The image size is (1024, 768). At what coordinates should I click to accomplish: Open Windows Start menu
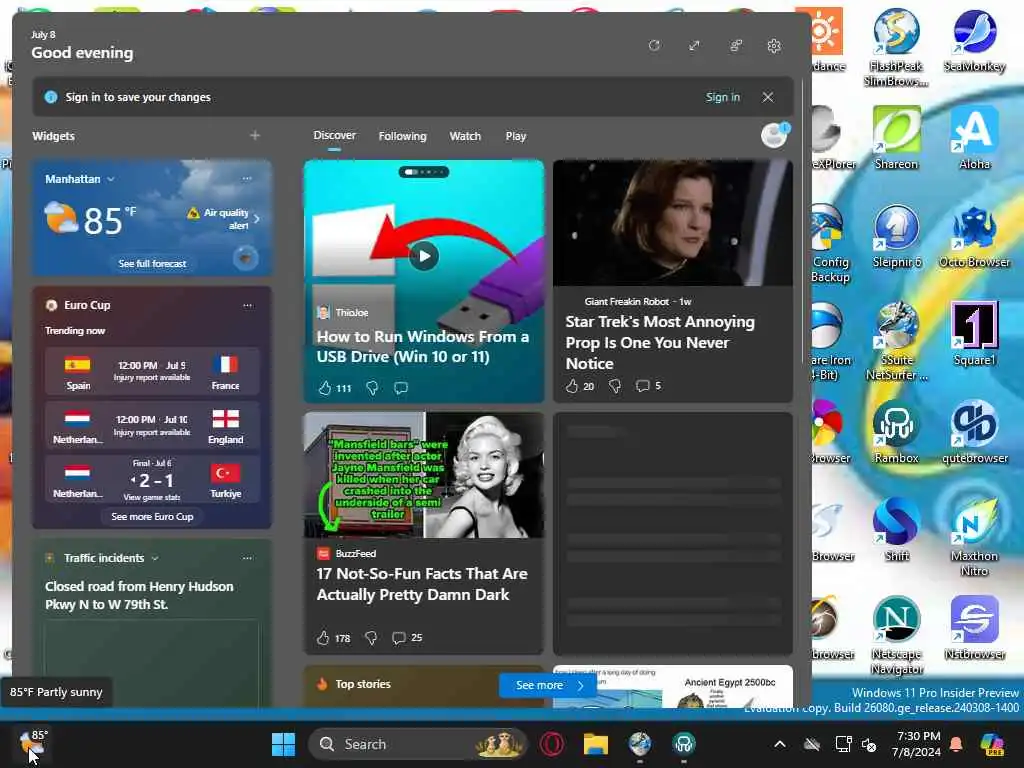coord(283,744)
